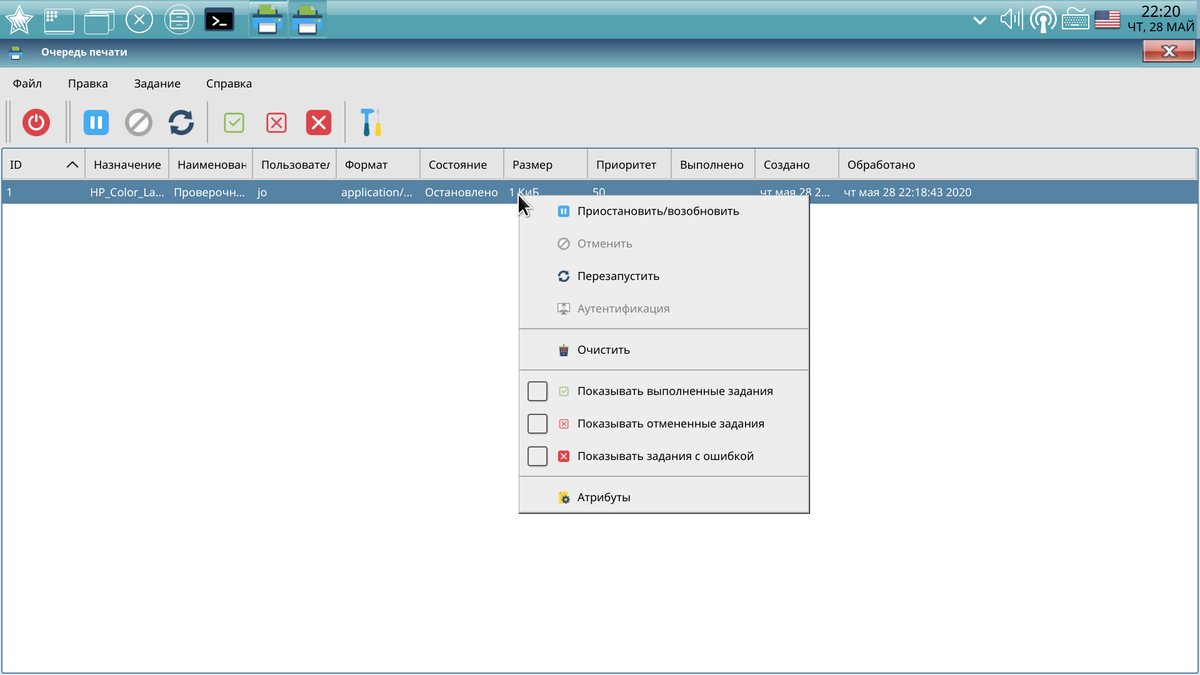Screen dimensions: 1200x675
Task: Sort by the Пользователь column header
Action: 294,164
